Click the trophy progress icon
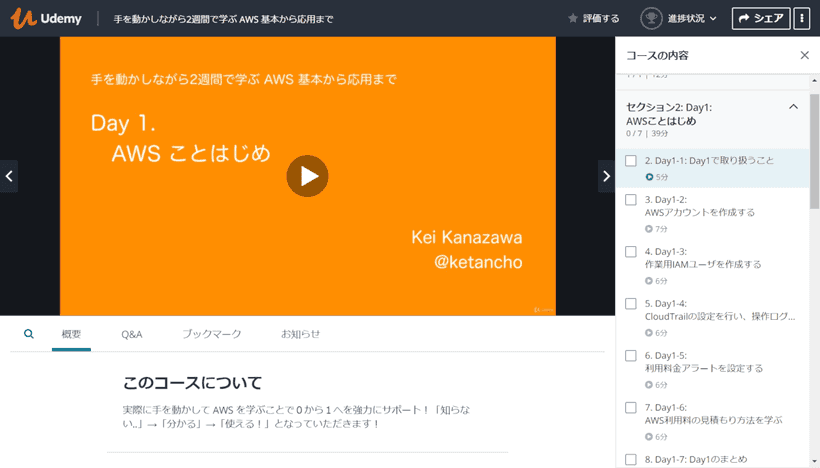Viewport: 820px width, 468px height. tap(651, 18)
